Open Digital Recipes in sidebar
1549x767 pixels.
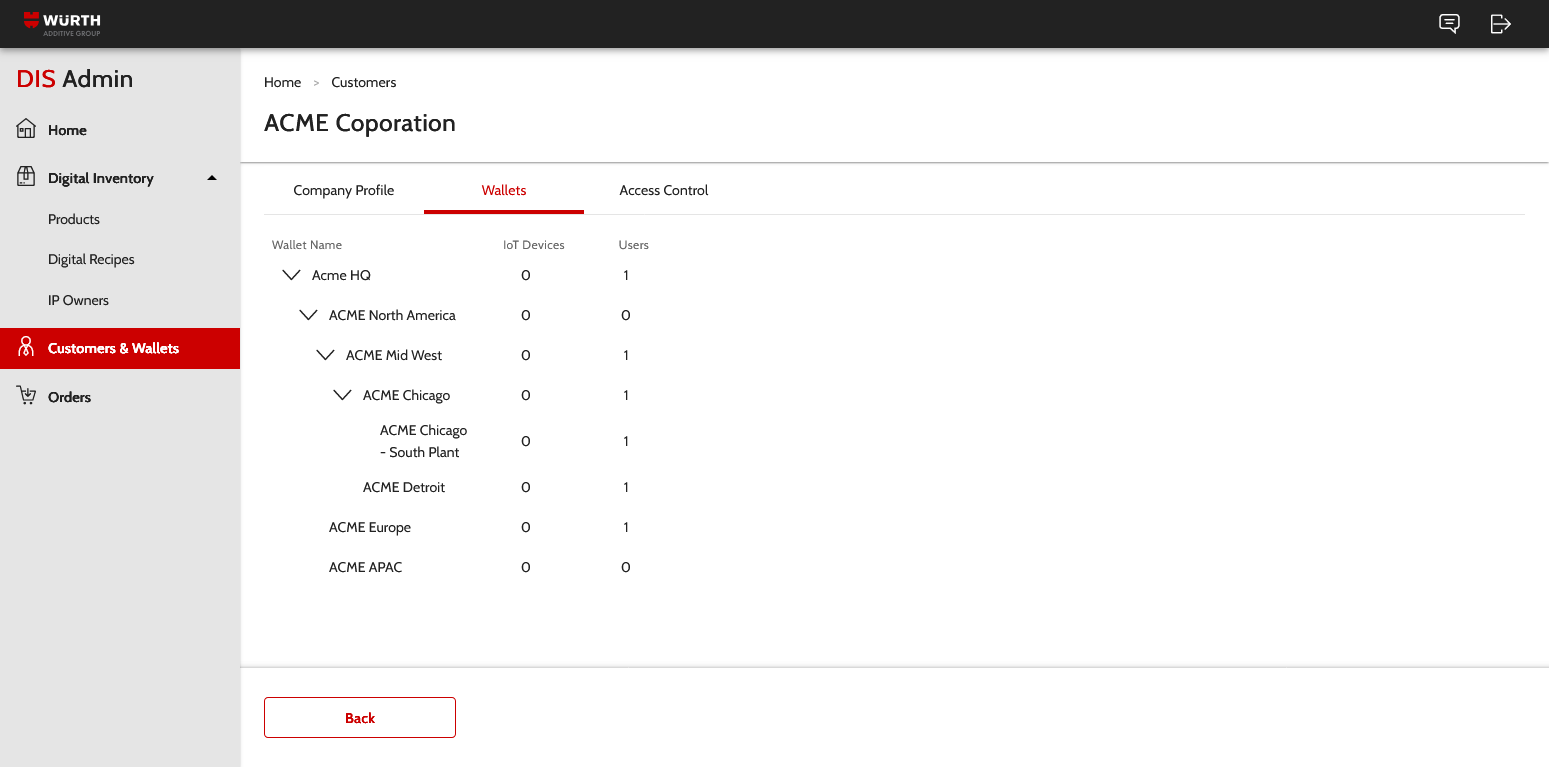(x=91, y=259)
